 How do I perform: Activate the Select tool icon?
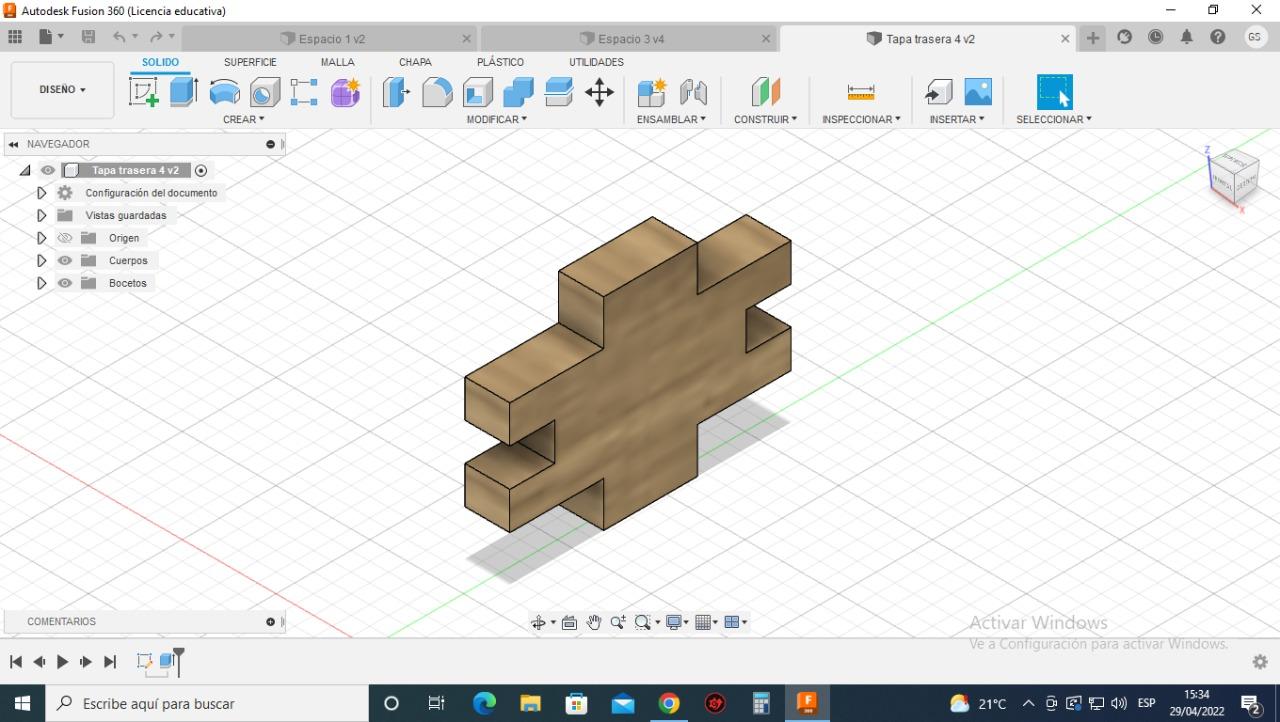[x=1054, y=92]
